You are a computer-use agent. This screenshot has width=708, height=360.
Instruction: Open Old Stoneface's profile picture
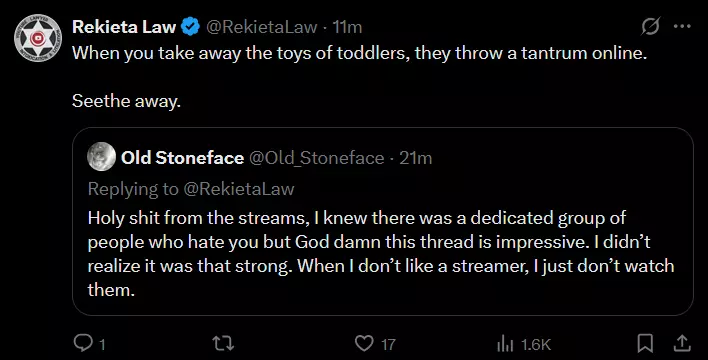(x=102, y=156)
